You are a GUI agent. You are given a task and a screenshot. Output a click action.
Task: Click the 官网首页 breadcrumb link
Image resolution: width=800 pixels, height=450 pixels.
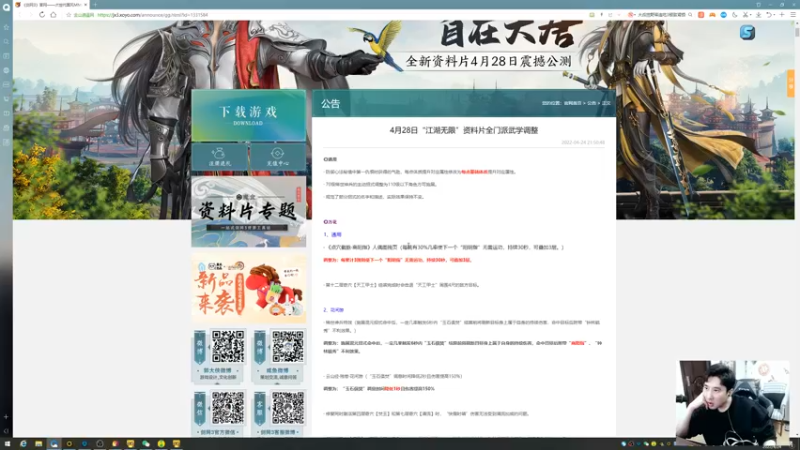(572, 103)
